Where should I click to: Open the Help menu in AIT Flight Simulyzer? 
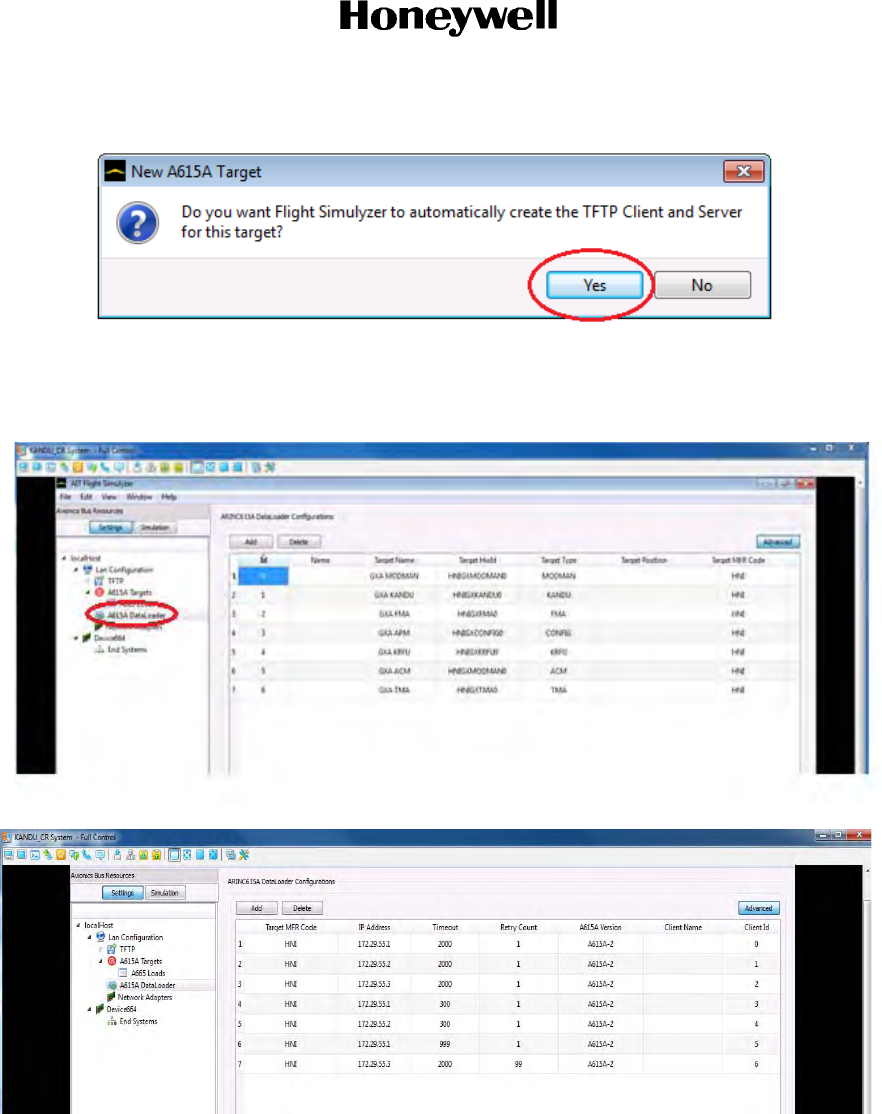[169, 497]
